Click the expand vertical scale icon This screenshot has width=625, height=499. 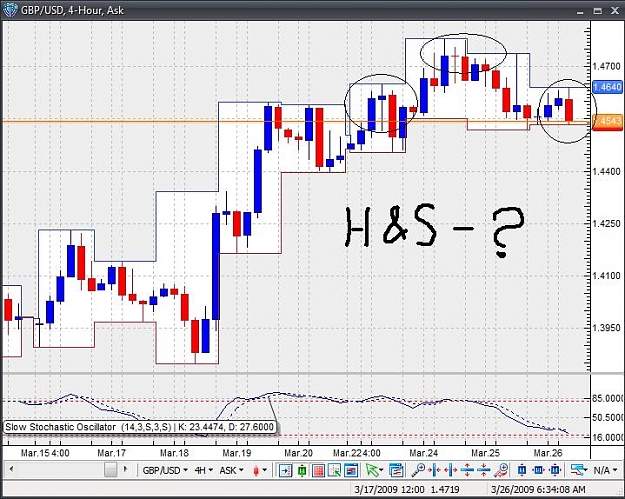467,470
